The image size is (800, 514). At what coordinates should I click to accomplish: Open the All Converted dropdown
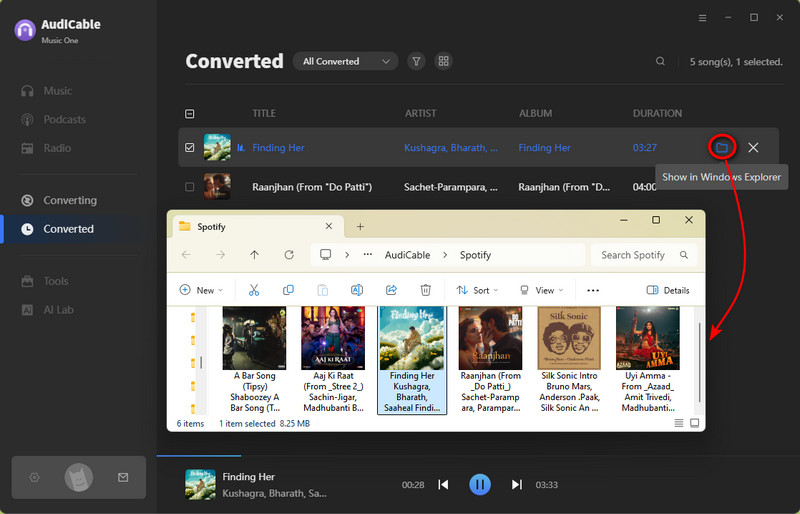click(345, 61)
